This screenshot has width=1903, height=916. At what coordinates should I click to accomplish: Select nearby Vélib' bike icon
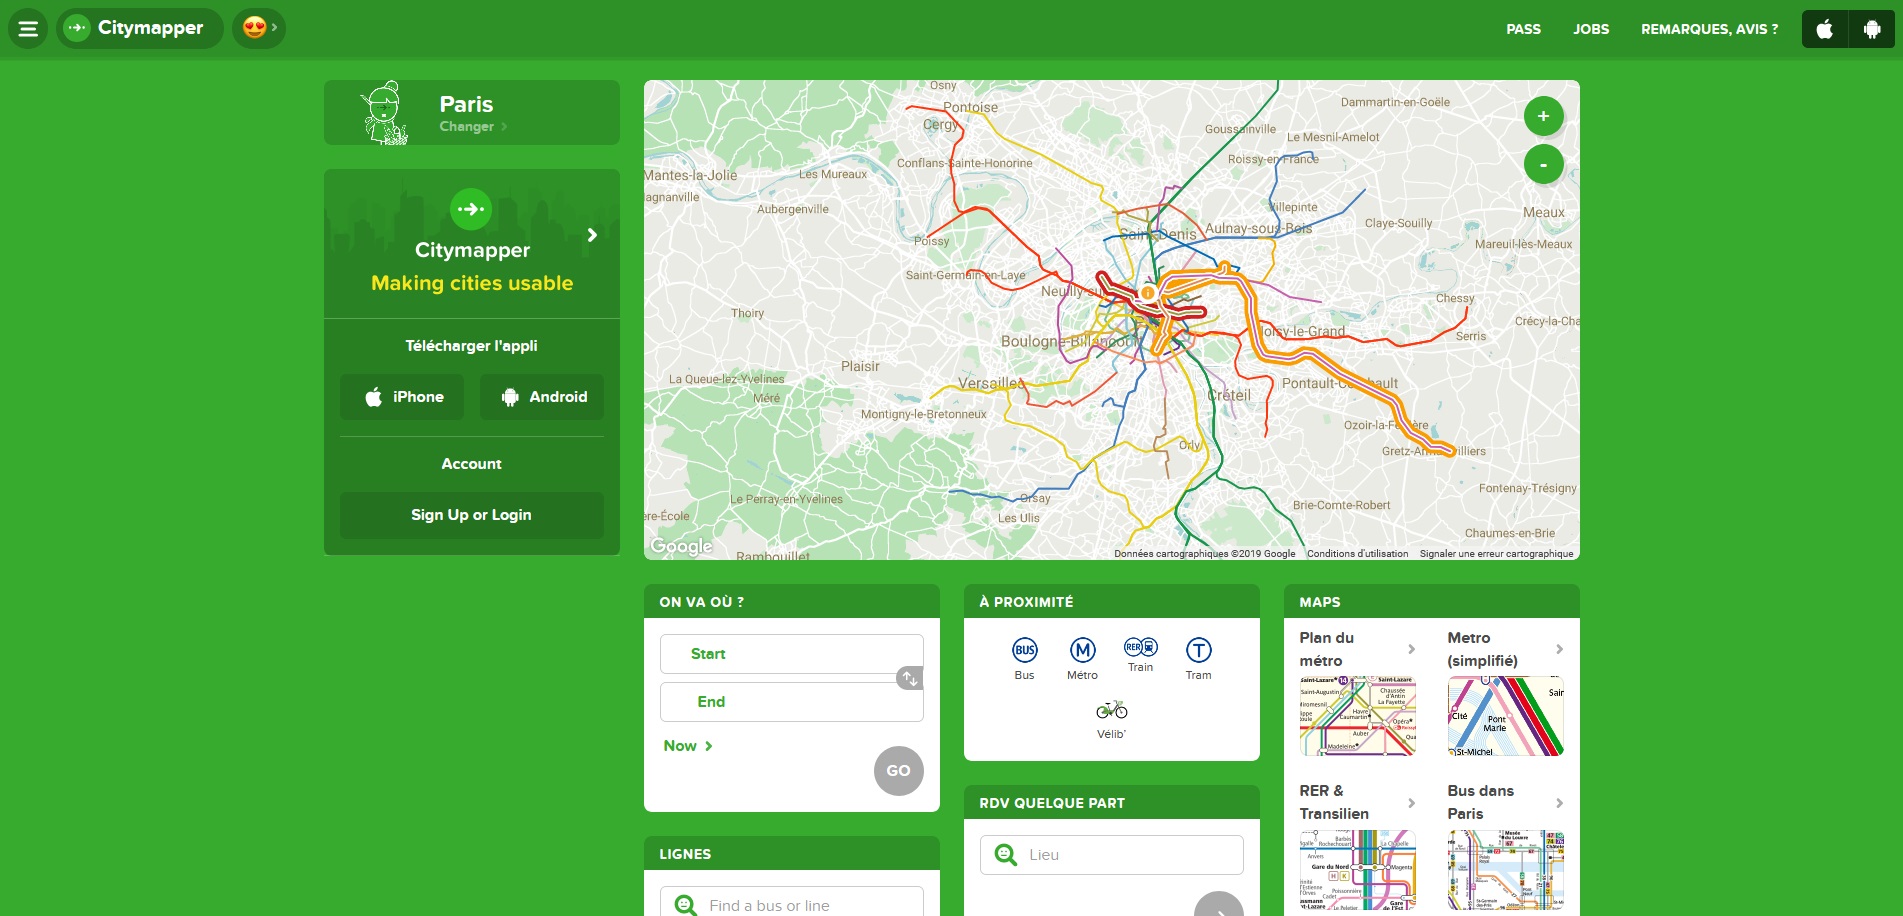1111,719
